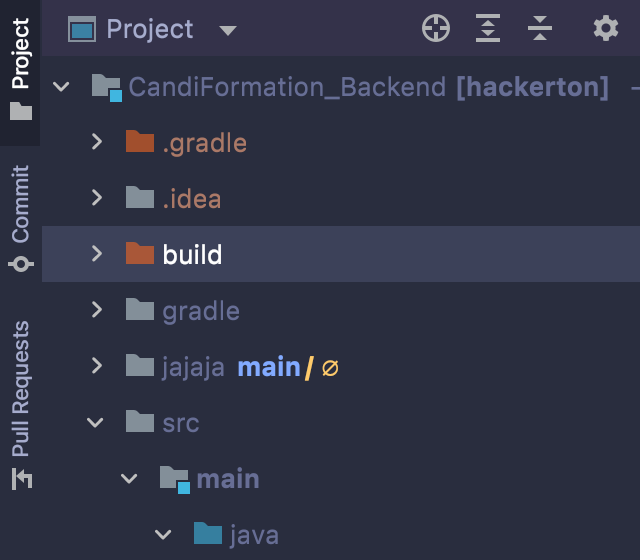Click the blue java source folder icon
This screenshot has width=640, height=560.
[x=208, y=533]
